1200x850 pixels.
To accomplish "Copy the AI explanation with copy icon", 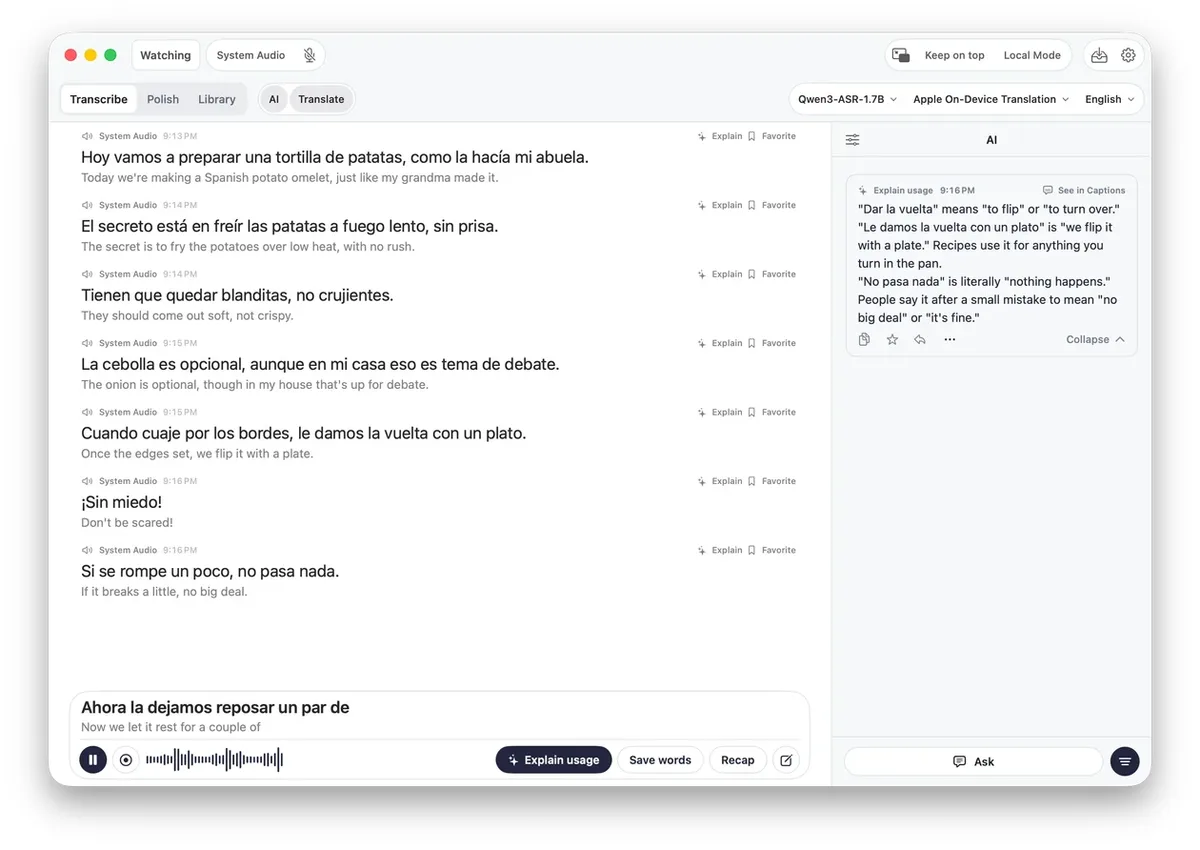I will pos(864,340).
